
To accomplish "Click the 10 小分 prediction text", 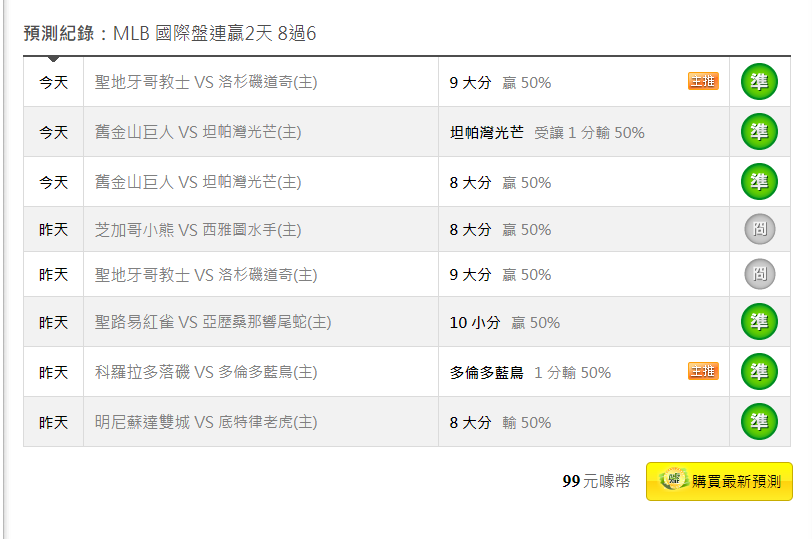I will [x=475, y=323].
